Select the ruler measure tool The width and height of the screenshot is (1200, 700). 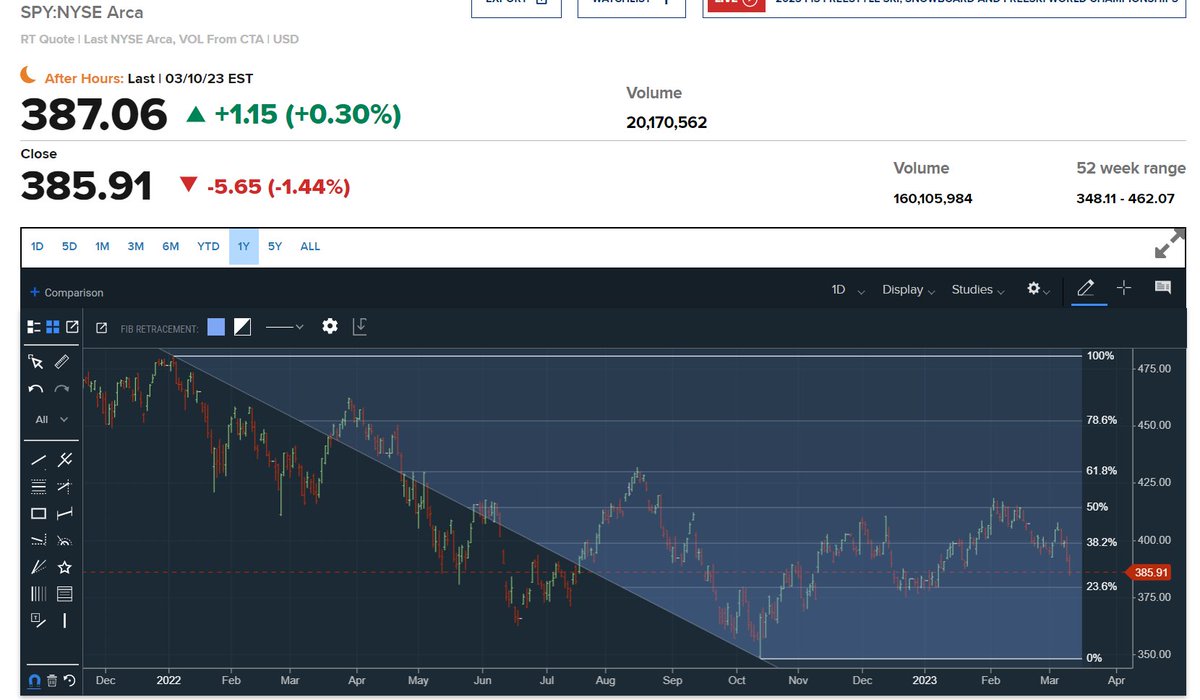[x=62, y=362]
